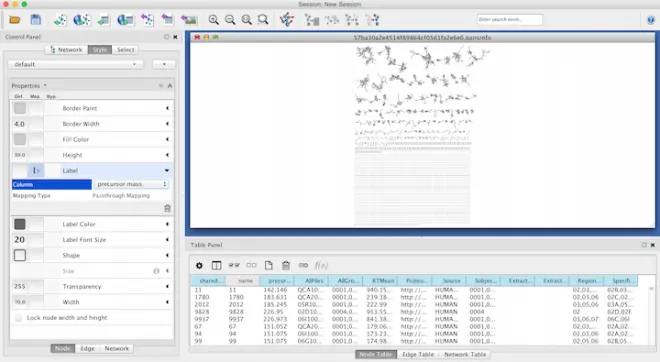Change the precursor mass column dropdown
Screen dimensions: 660x362
[x=131, y=184]
